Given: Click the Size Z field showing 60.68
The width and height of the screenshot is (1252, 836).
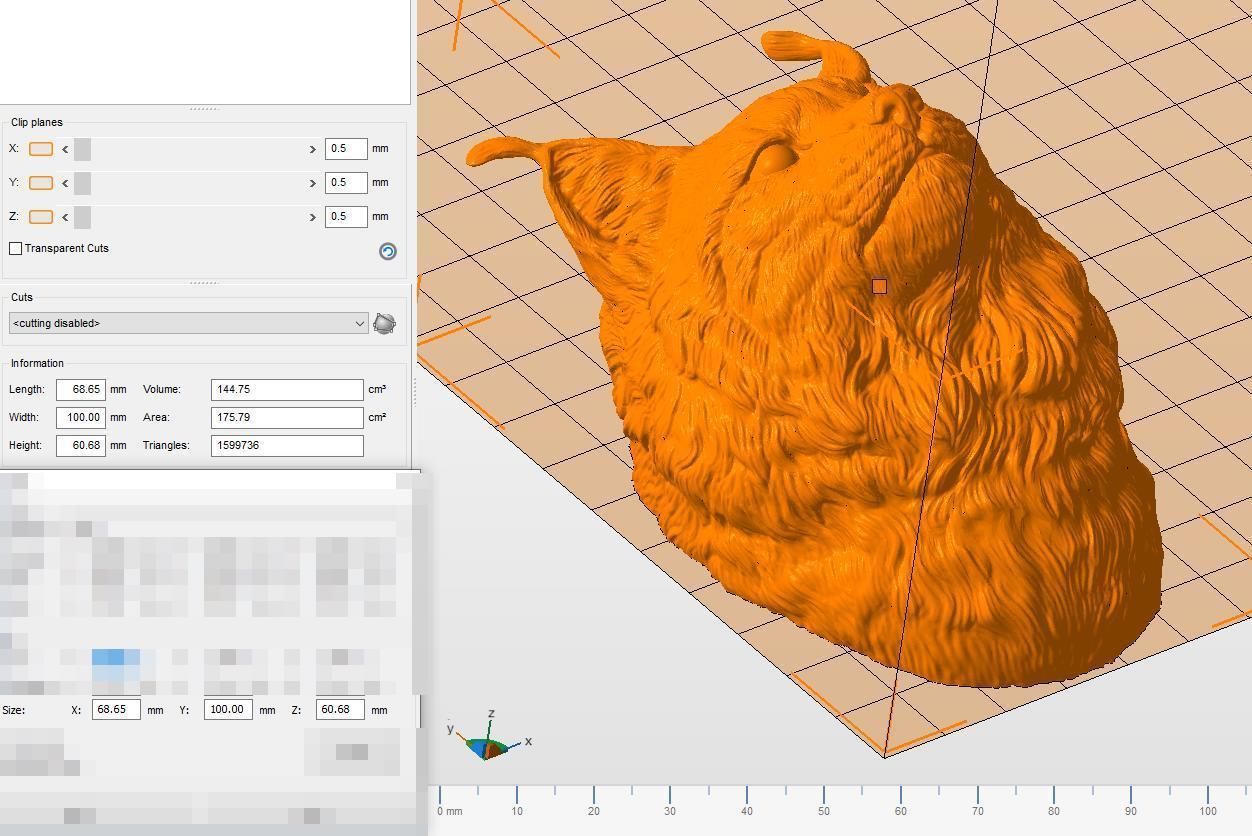Looking at the screenshot, I should (340, 710).
